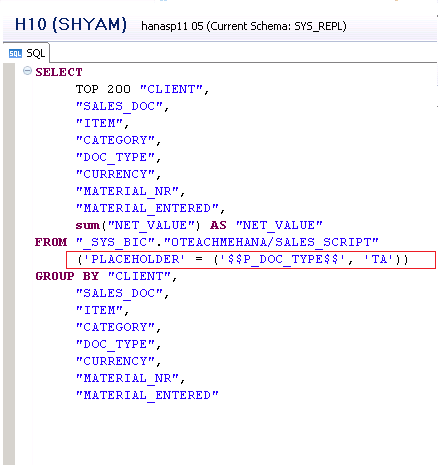Image resolution: width=438 pixels, height=465 pixels.
Task: Click the gray editor margin beside the code
Action: pos(9,263)
